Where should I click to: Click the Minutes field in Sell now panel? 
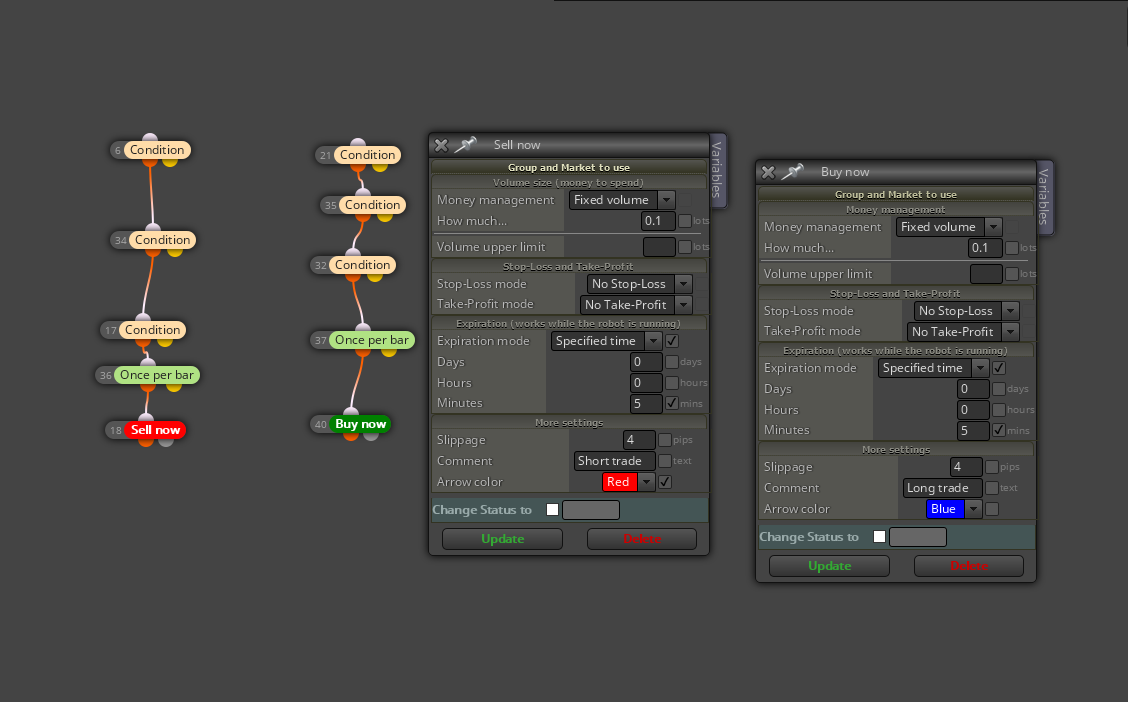(646, 404)
